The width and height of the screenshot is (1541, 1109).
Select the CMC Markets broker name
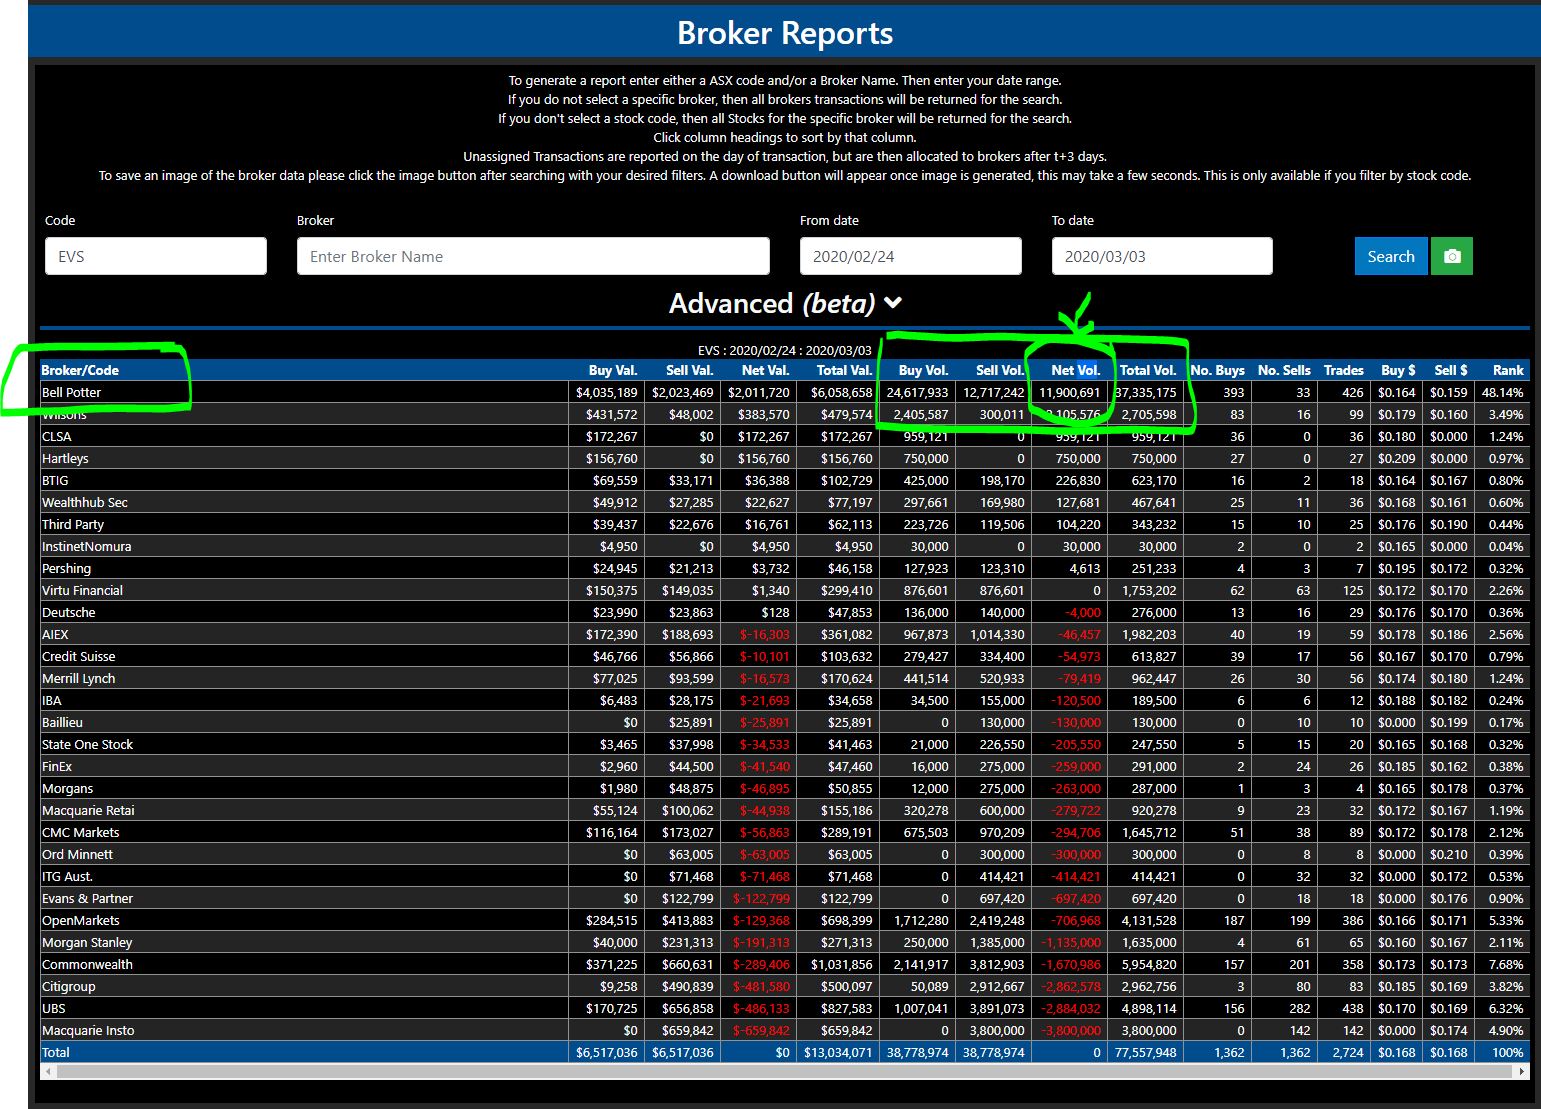click(80, 832)
